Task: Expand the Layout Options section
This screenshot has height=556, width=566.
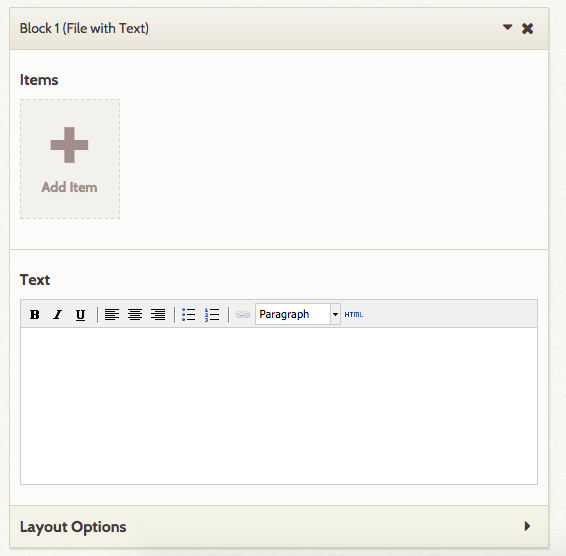Action: 527,526
